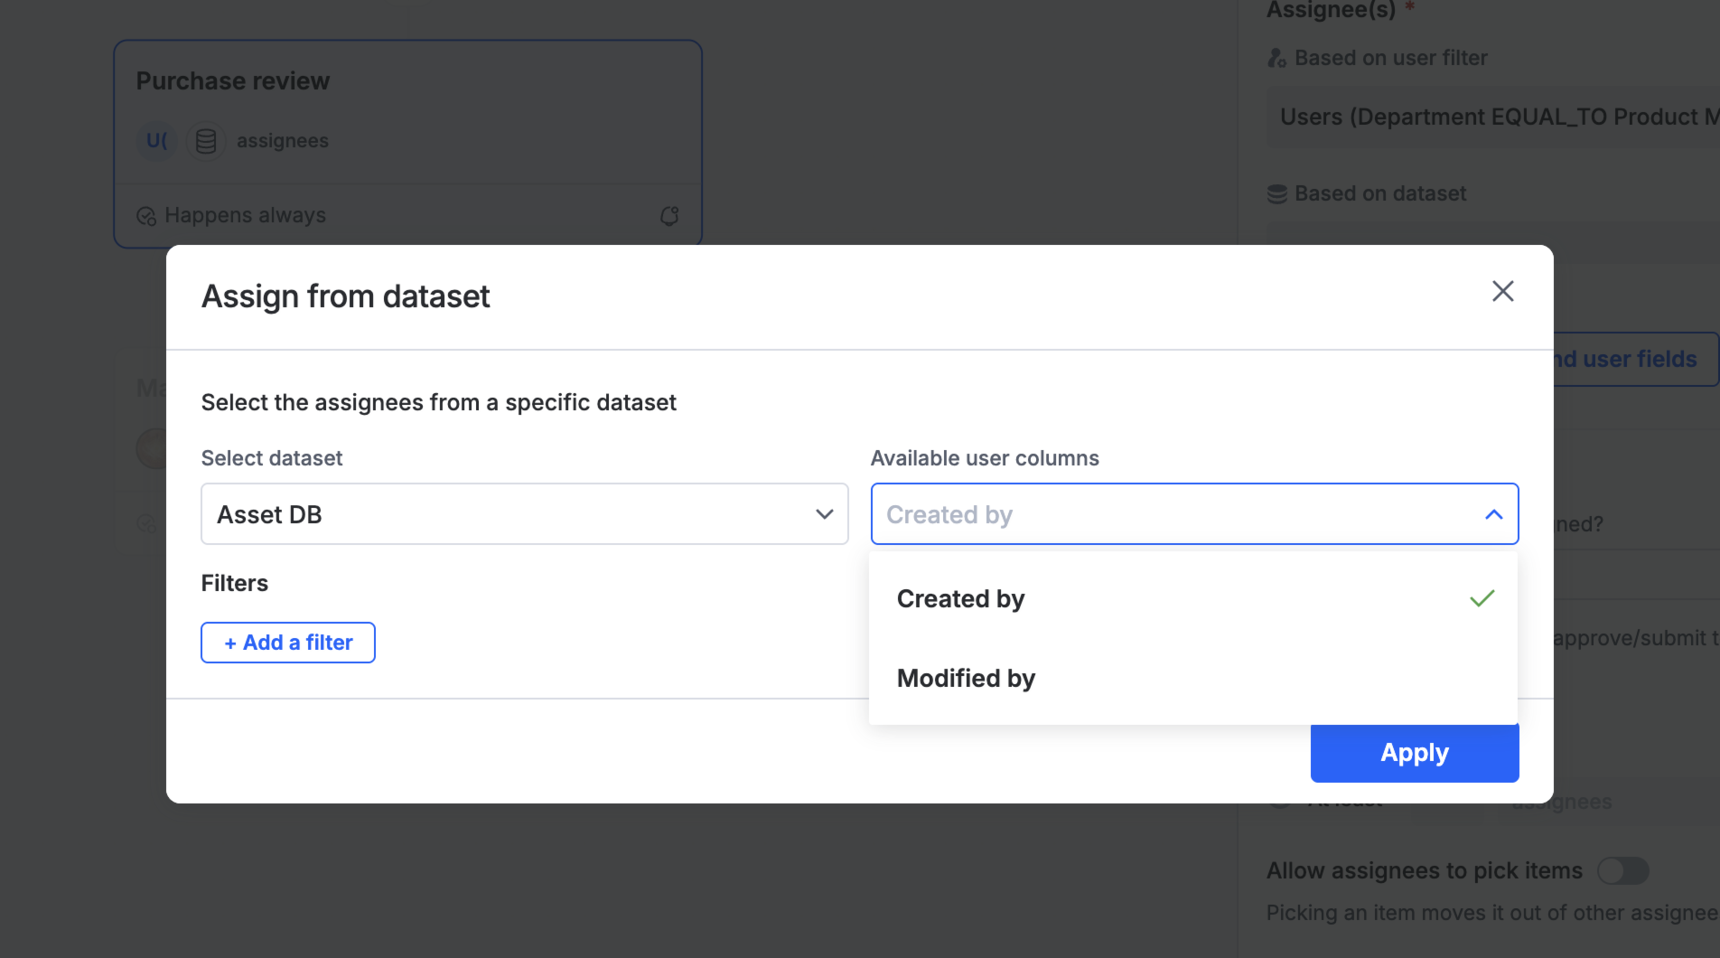Viewport: 1720px width, 958px height.
Task: Choose the Created by option
Action: pyautogui.click(x=1193, y=598)
